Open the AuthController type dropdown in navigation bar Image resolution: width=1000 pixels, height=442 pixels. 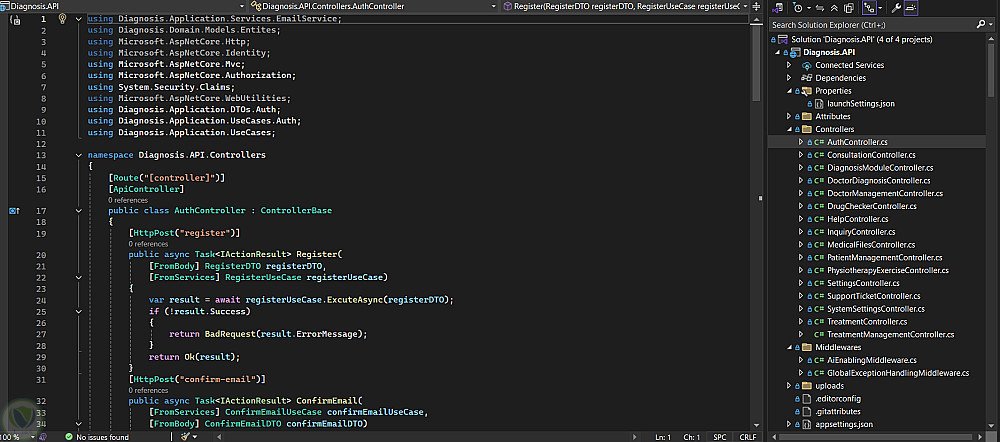494,6
